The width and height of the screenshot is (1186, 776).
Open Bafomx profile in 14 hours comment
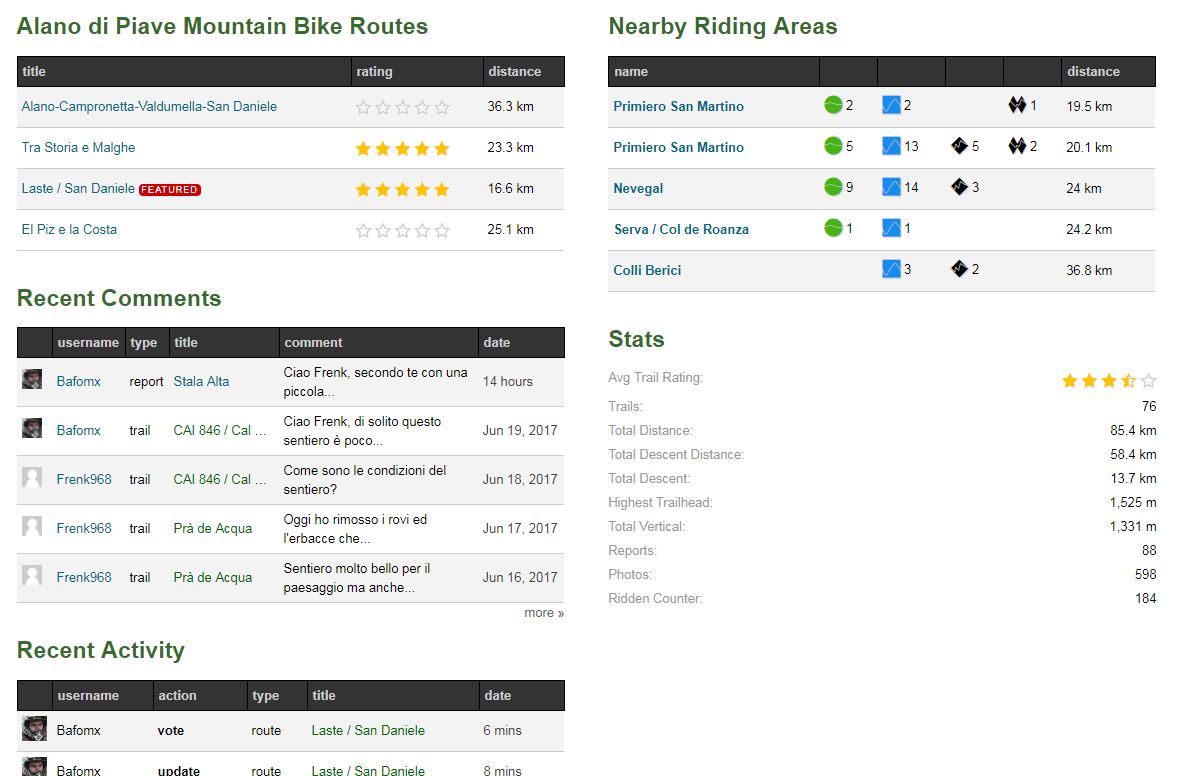pos(79,381)
